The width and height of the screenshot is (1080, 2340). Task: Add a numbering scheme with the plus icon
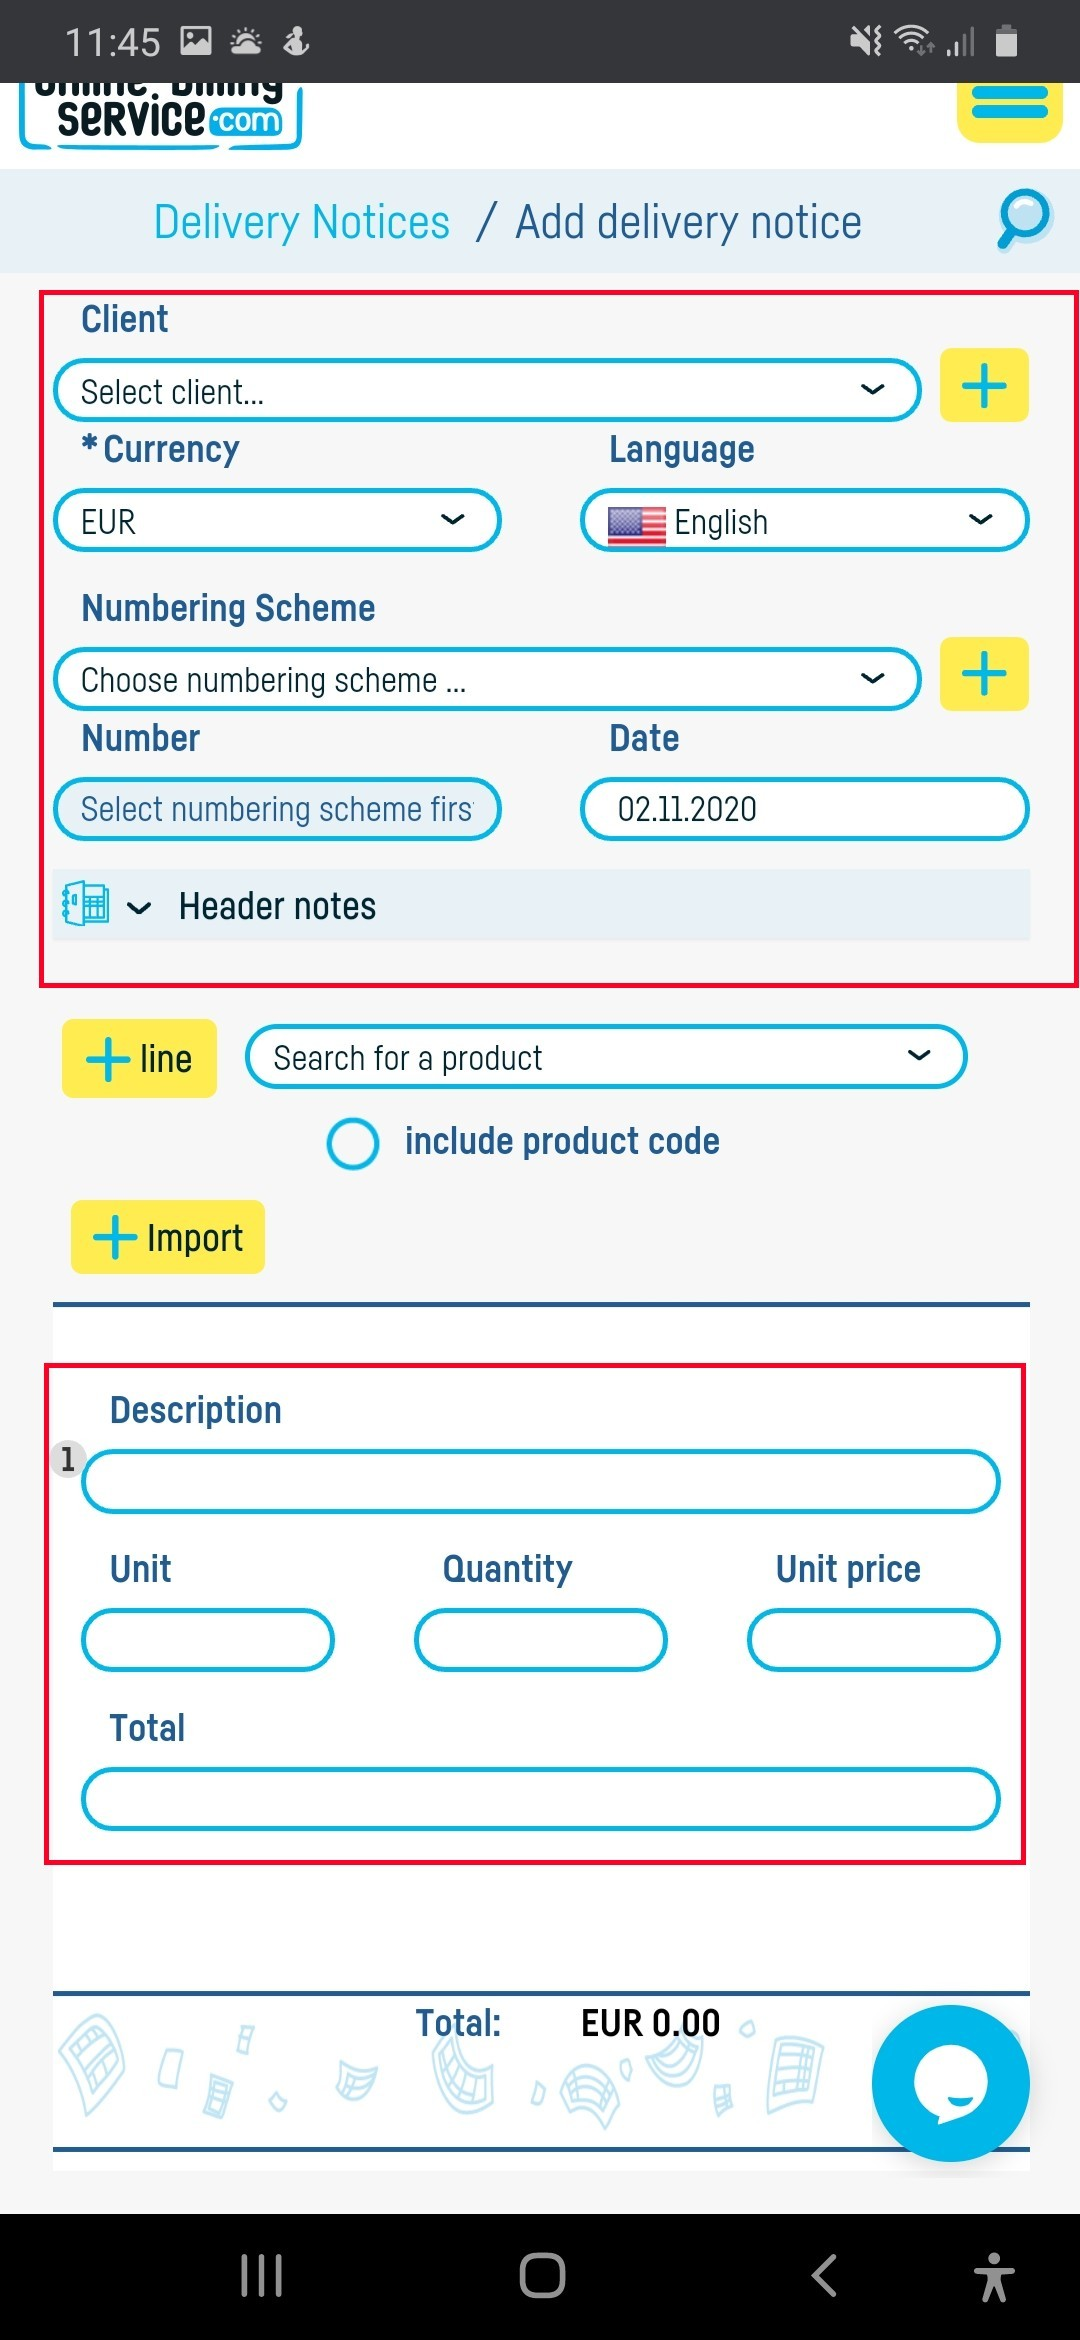pos(983,674)
